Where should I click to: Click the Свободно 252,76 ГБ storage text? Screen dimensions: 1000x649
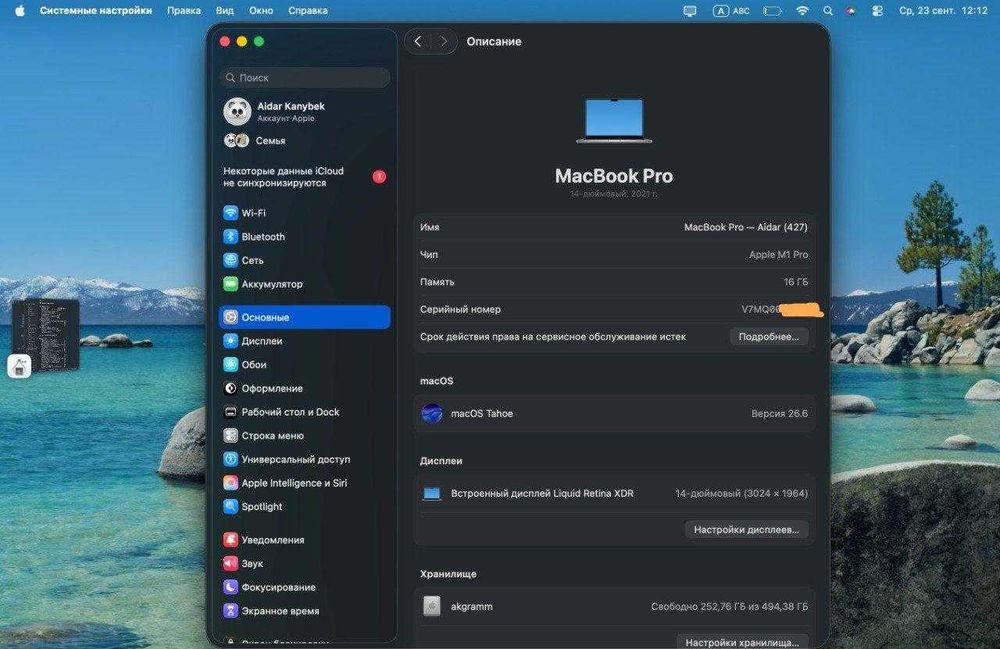coord(729,606)
